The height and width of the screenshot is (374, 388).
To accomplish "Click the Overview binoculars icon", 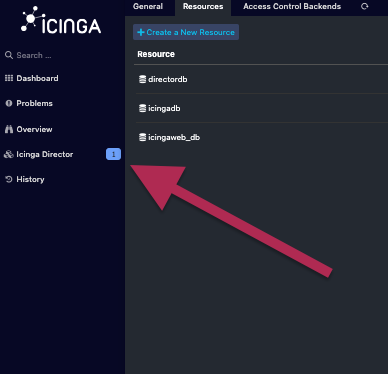I will pos(9,129).
